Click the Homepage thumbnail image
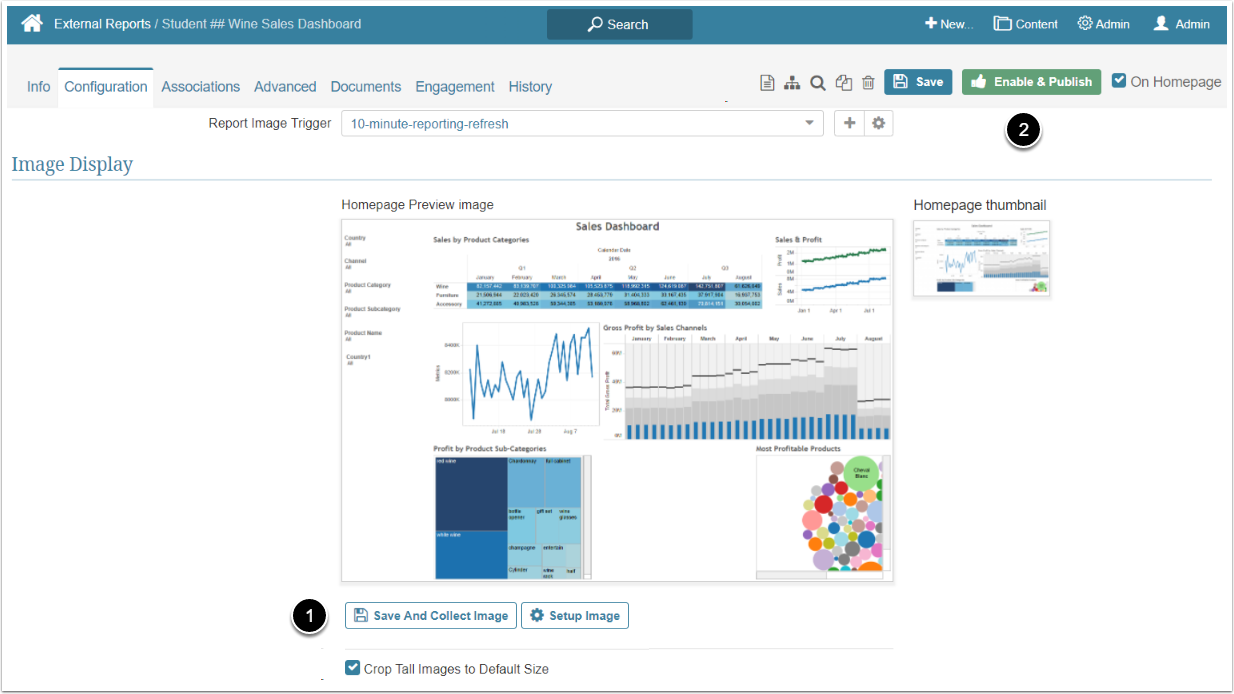The height and width of the screenshot is (694, 1234). (981, 258)
